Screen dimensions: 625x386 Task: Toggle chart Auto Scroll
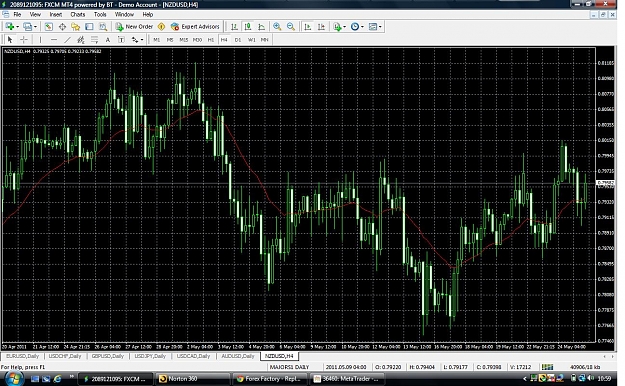[x=307, y=27]
